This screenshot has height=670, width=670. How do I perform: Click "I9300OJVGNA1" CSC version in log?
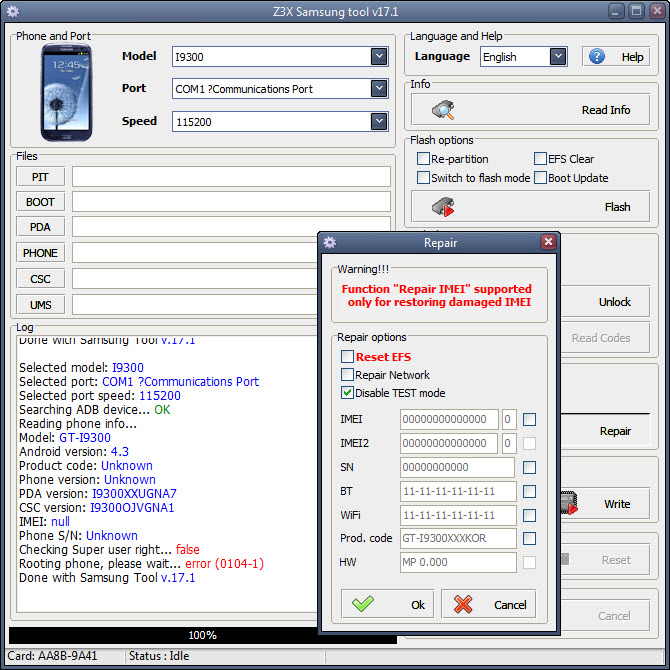pyautogui.click(x=132, y=508)
